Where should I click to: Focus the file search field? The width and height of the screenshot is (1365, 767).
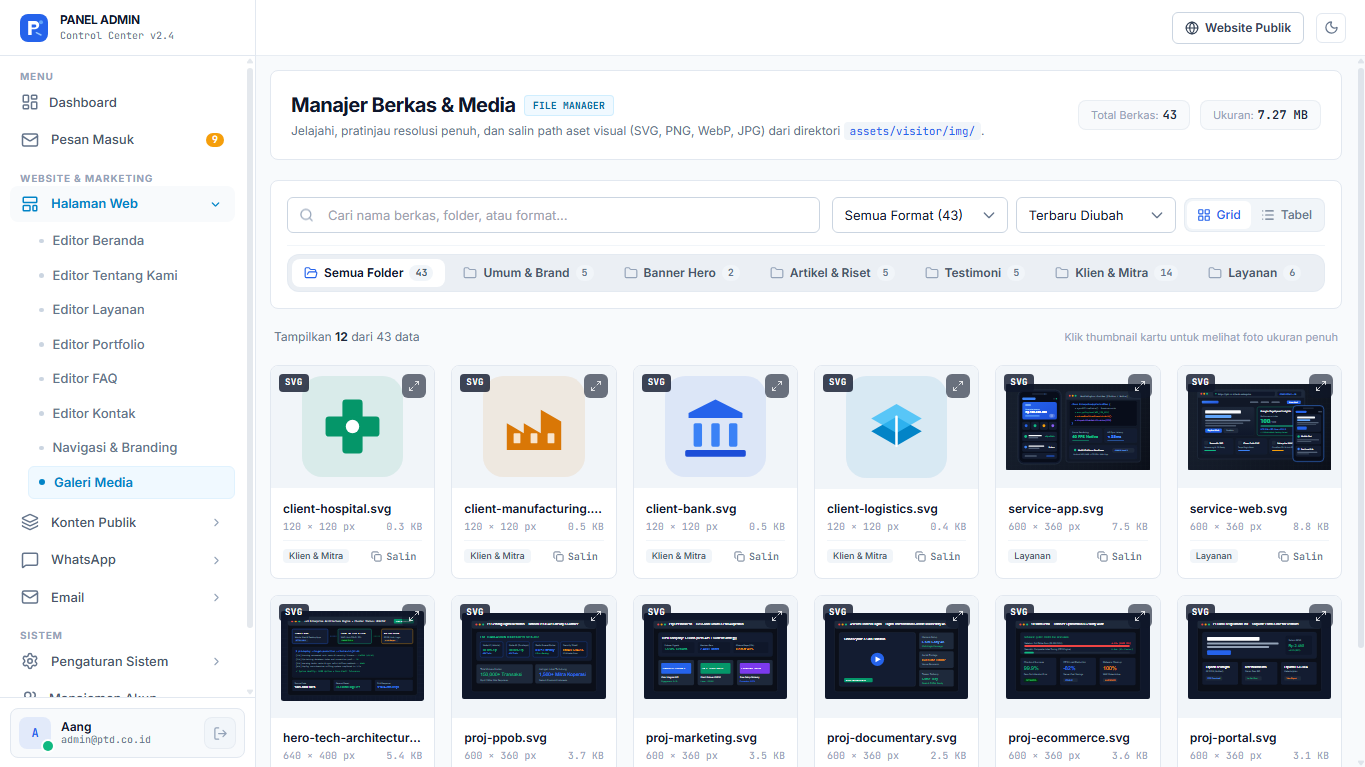(553, 215)
